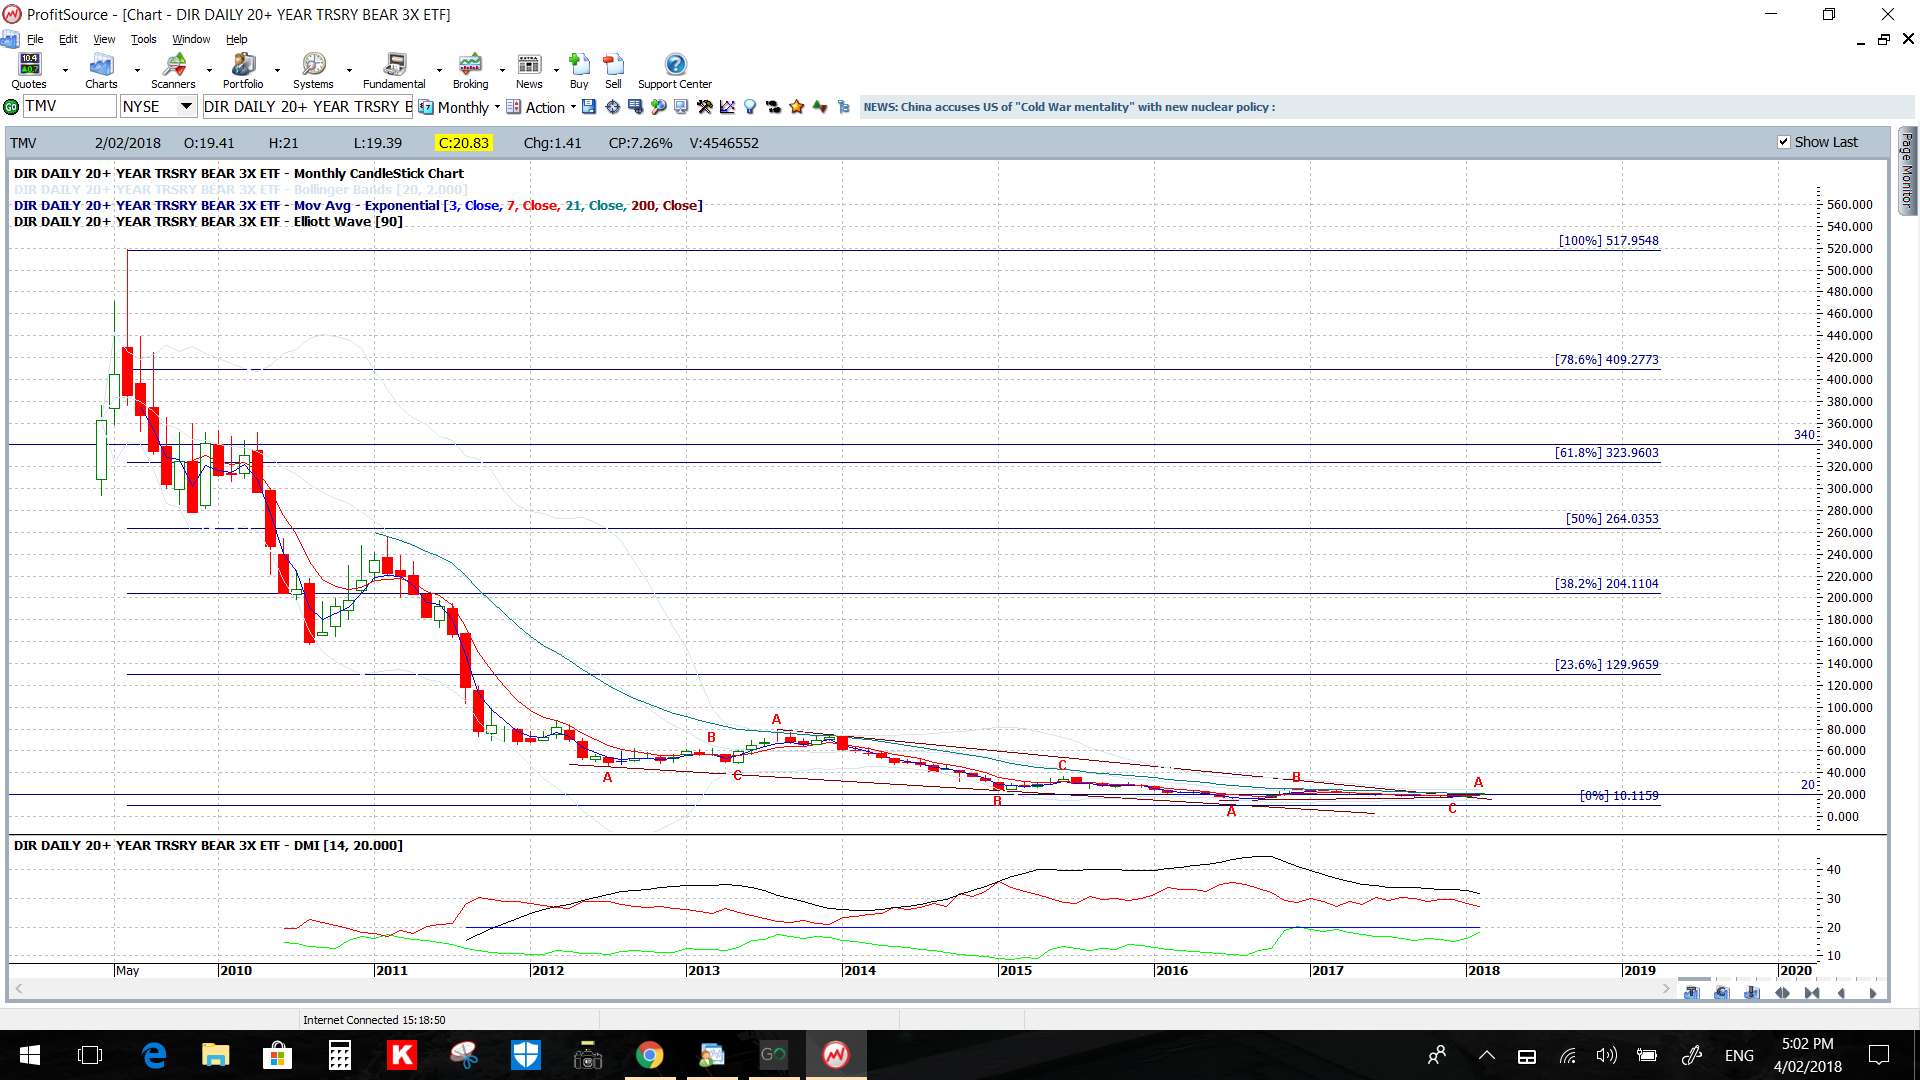Open the NYSE exchange dropdown
Image resolution: width=1920 pixels, height=1080 pixels.
click(186, 106)
